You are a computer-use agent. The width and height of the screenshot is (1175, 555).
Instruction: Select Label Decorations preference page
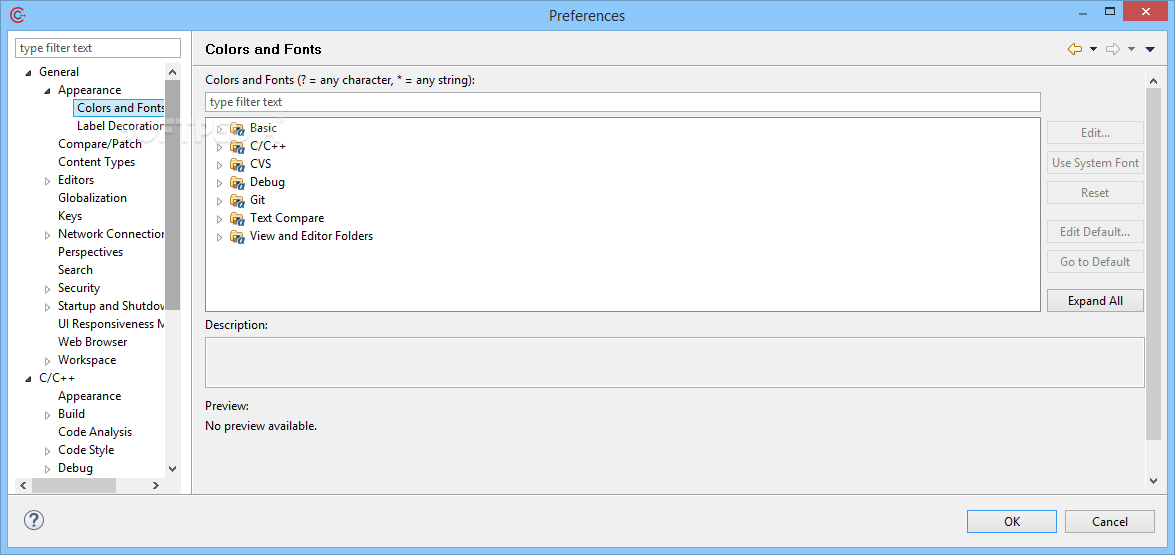(x=120, y=126)
